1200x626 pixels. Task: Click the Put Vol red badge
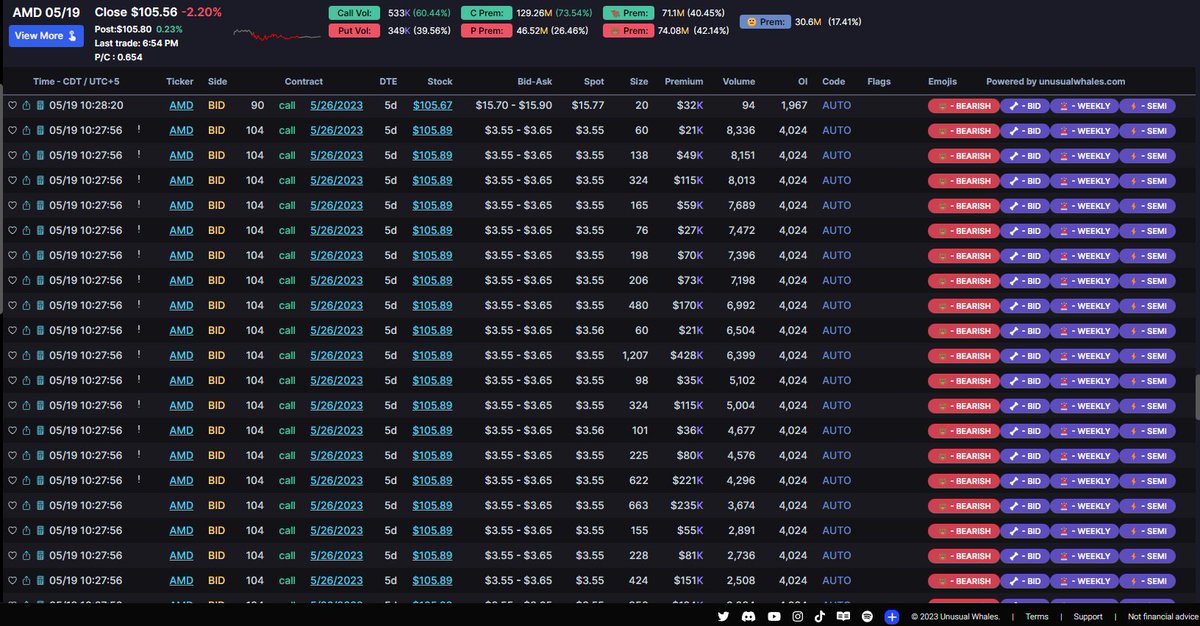[354, 31]
